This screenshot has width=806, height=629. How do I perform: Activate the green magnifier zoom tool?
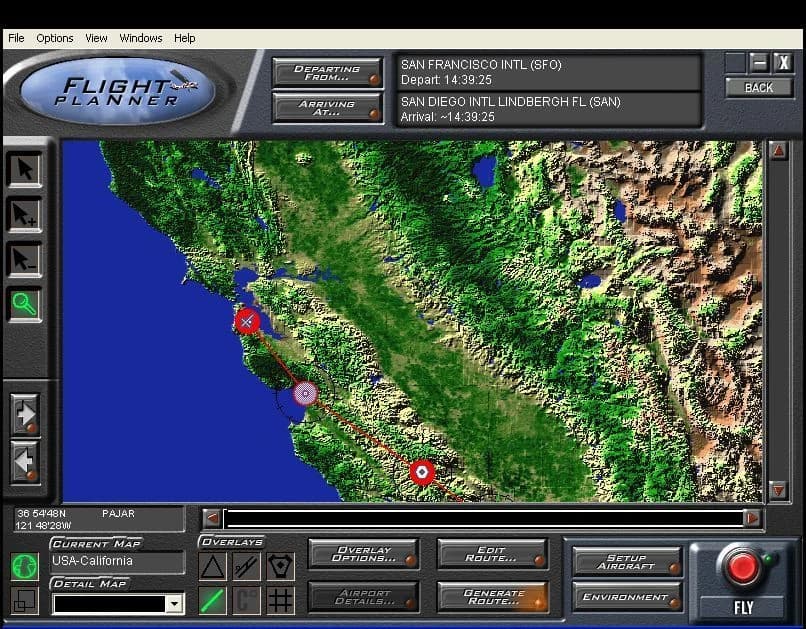pyautogui.click(x=25, y=304)
